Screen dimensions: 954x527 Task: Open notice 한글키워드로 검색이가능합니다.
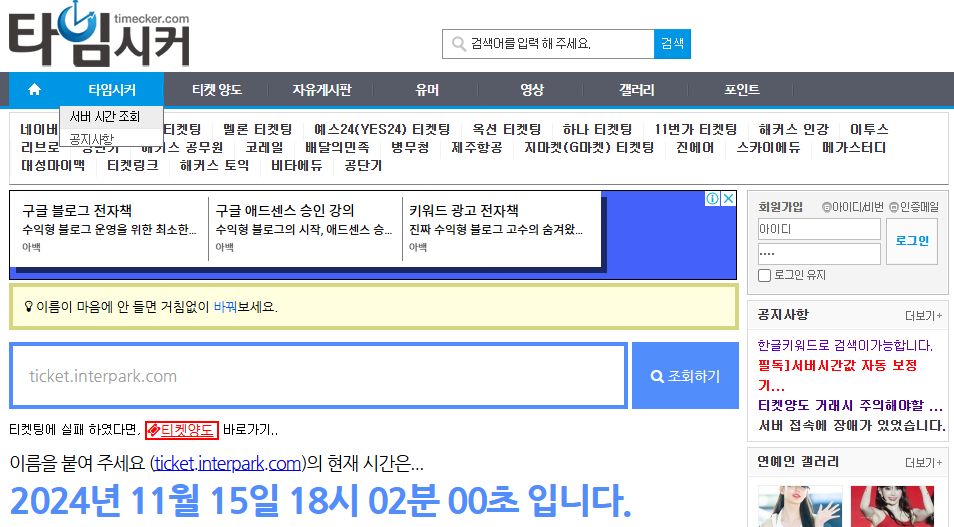click(845, 346)
